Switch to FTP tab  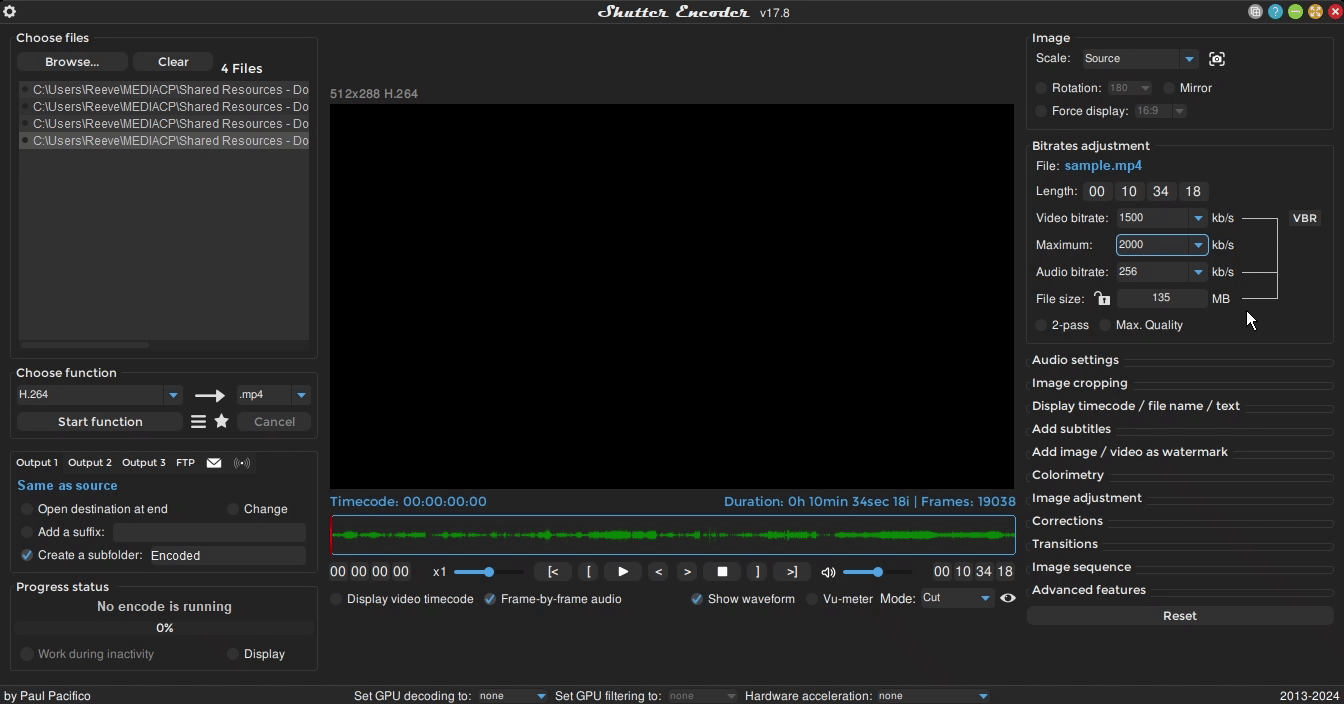tap(185, 463)
